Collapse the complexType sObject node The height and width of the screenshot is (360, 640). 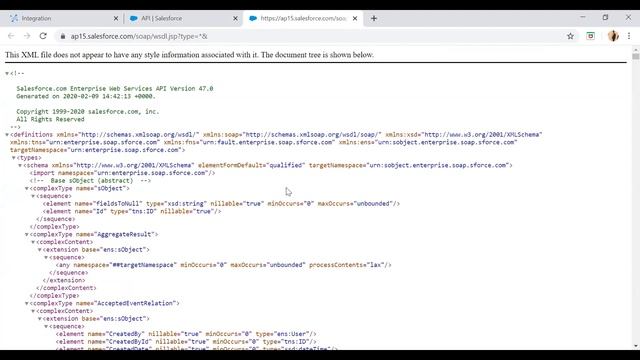(x=27, y=189)
